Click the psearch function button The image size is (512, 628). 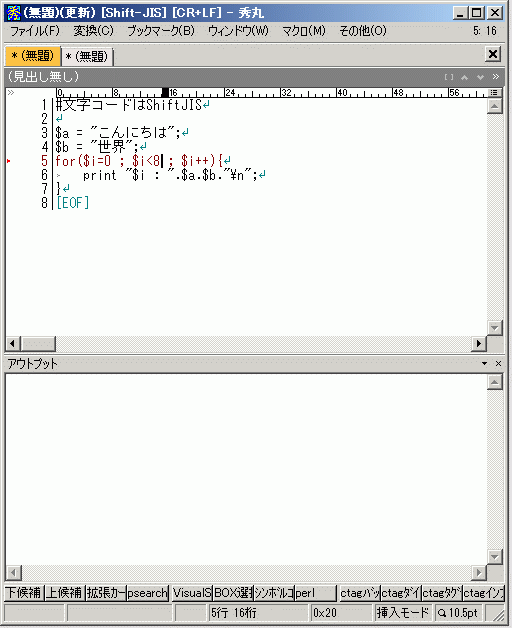147,593
